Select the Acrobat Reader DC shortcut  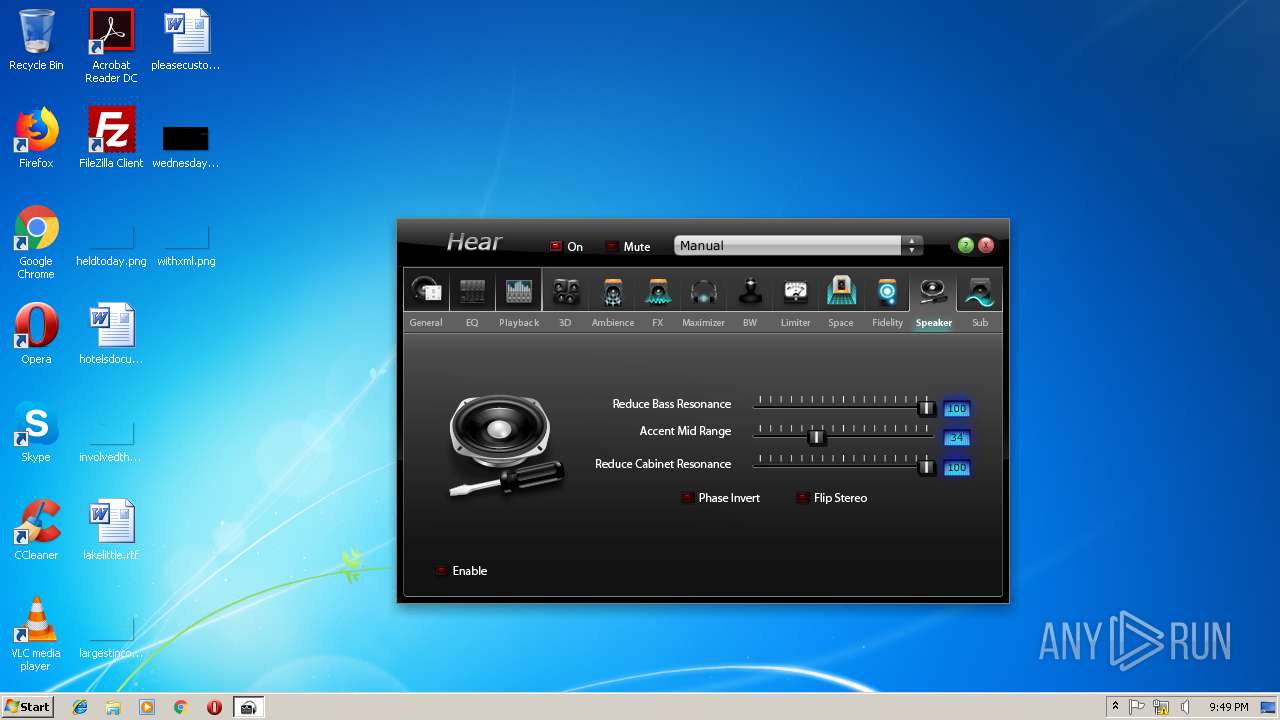point(111,46)
